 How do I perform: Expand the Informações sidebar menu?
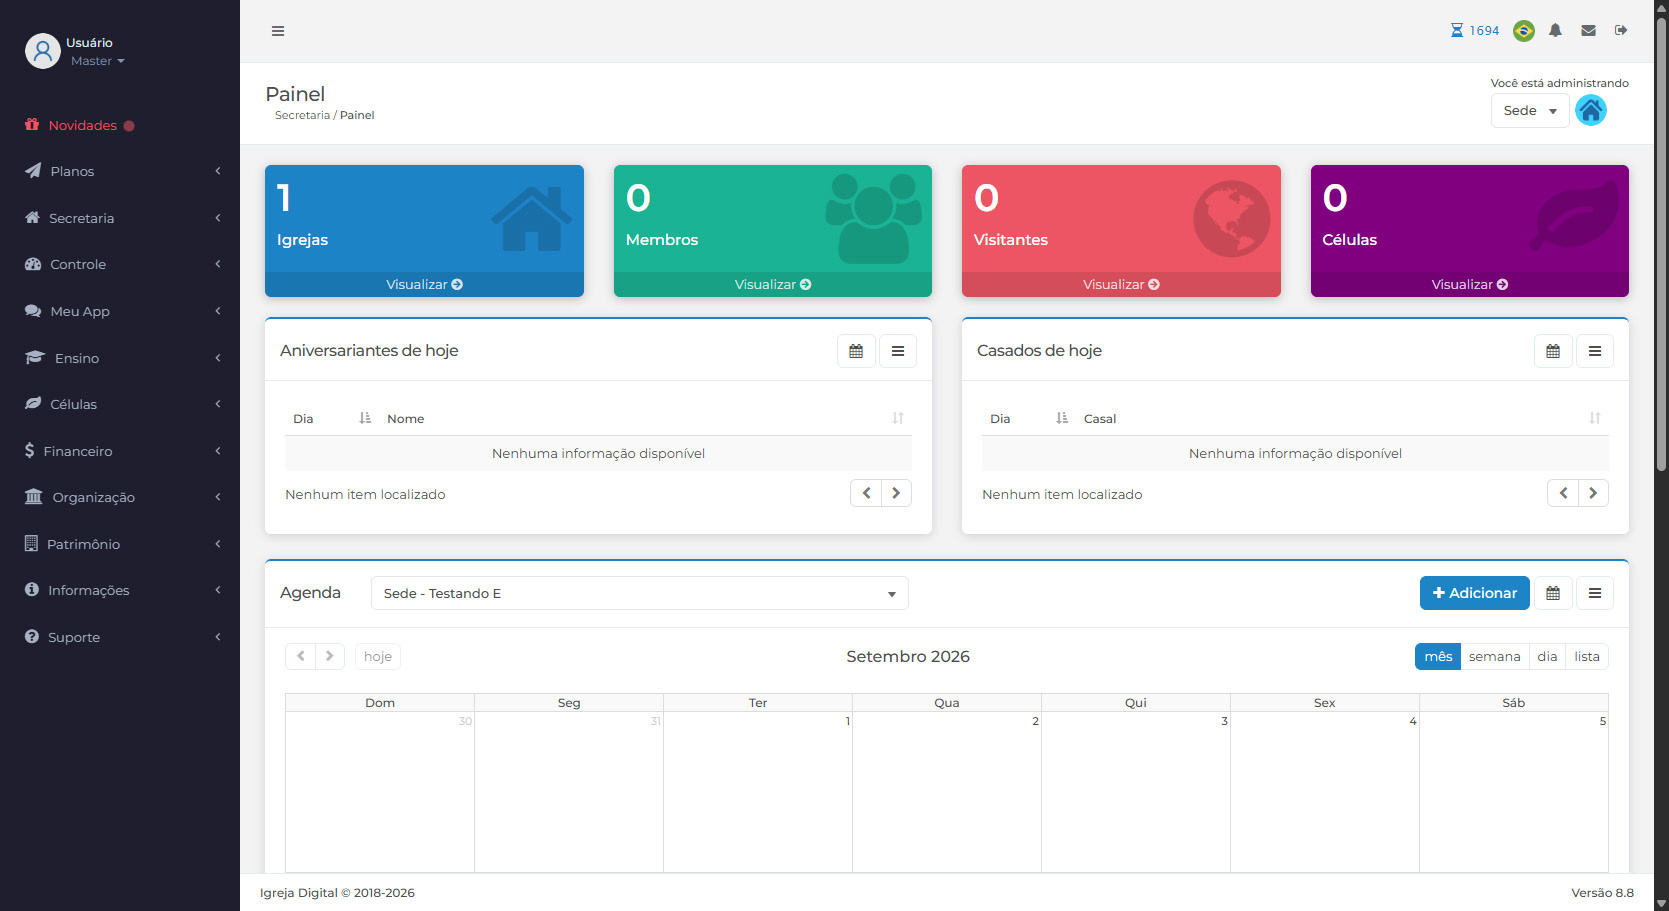coord(120,590)
